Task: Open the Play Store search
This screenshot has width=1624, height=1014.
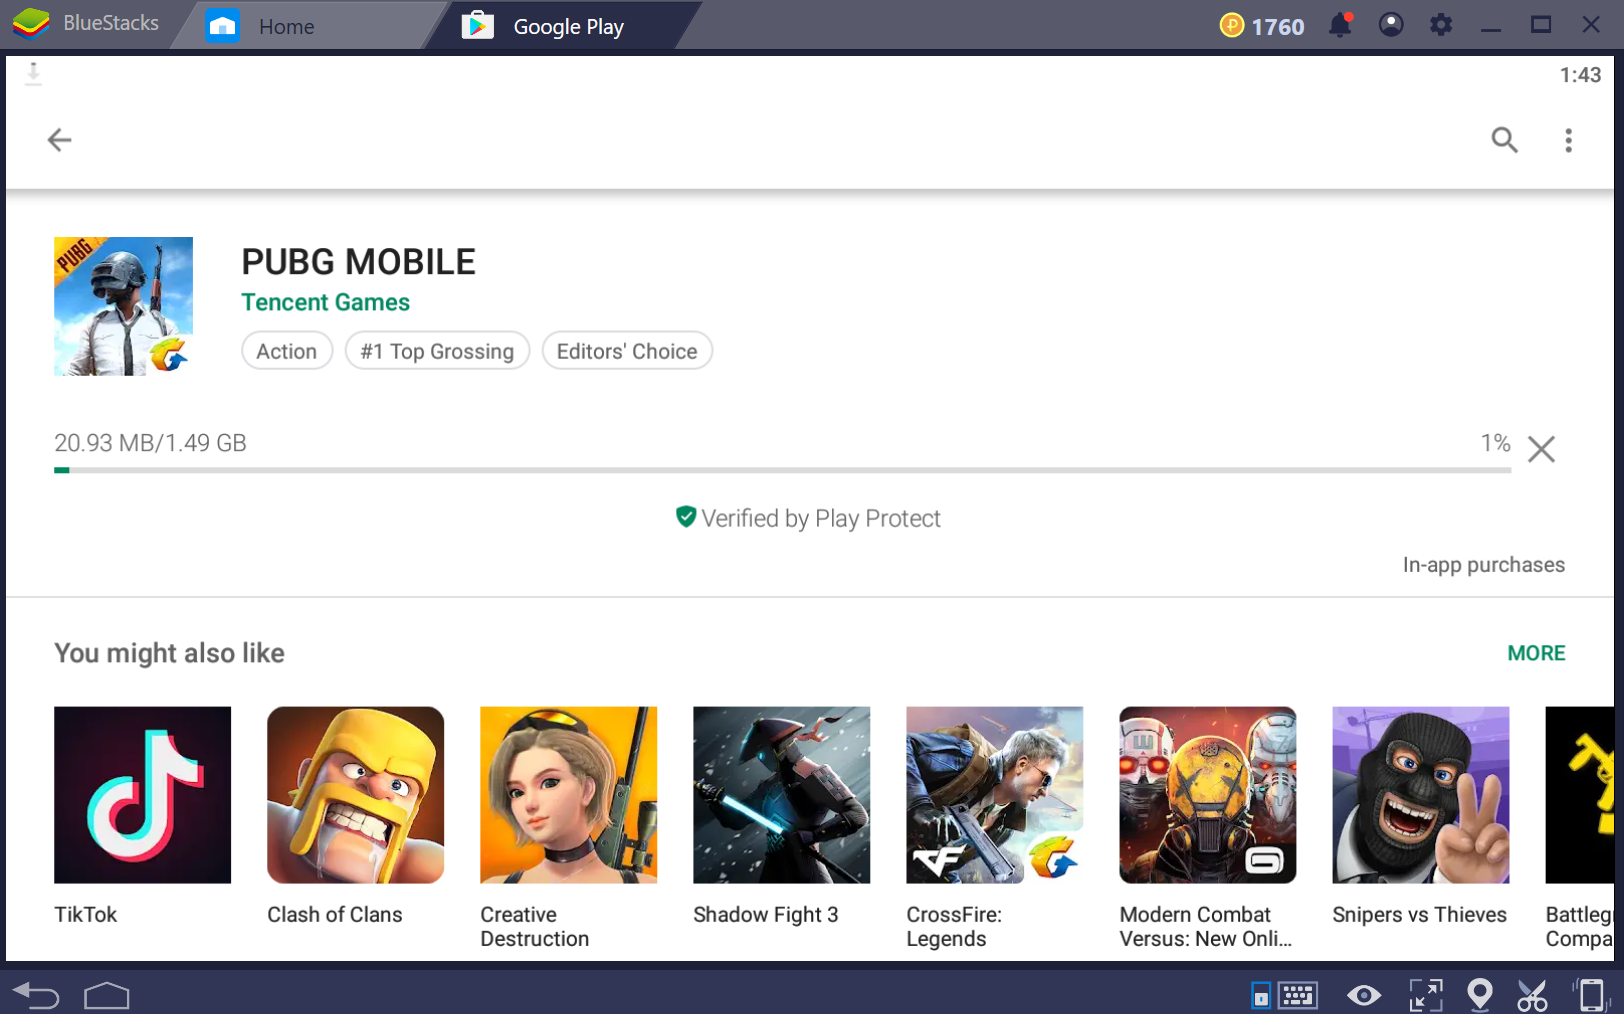Action: [x=1504, y=140]
